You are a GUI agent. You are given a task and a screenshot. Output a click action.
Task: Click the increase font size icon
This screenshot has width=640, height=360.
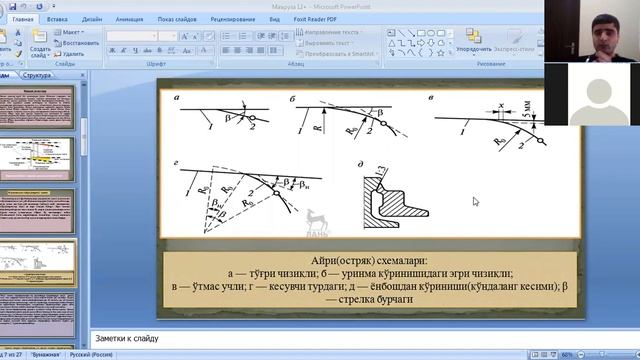pos(184,36)
